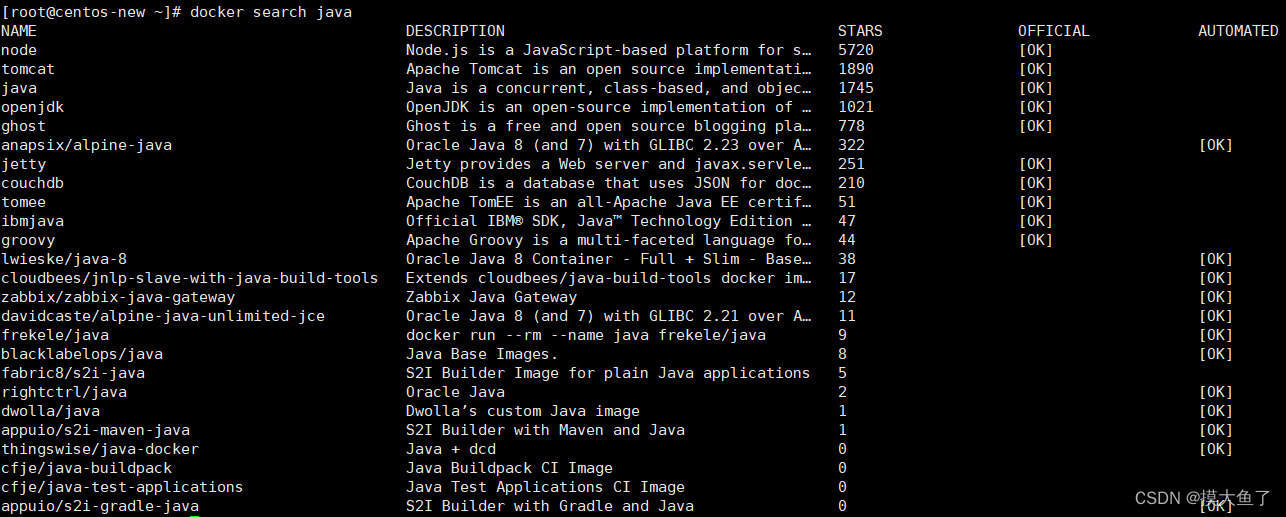
Task: Select the 'openjdk' image name
Action: click(32, 107)
